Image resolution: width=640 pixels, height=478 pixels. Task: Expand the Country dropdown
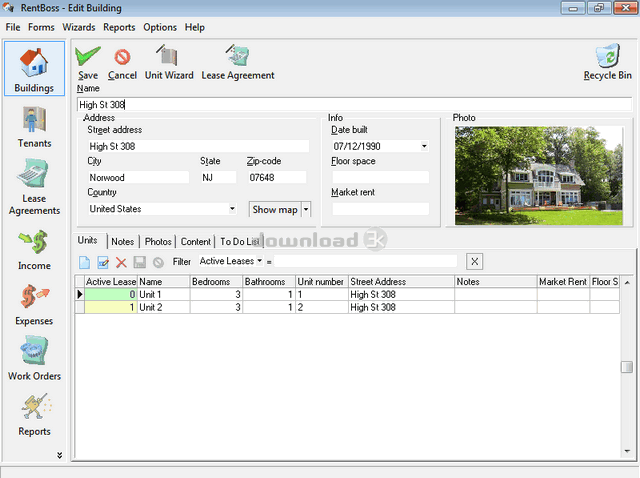232,209
